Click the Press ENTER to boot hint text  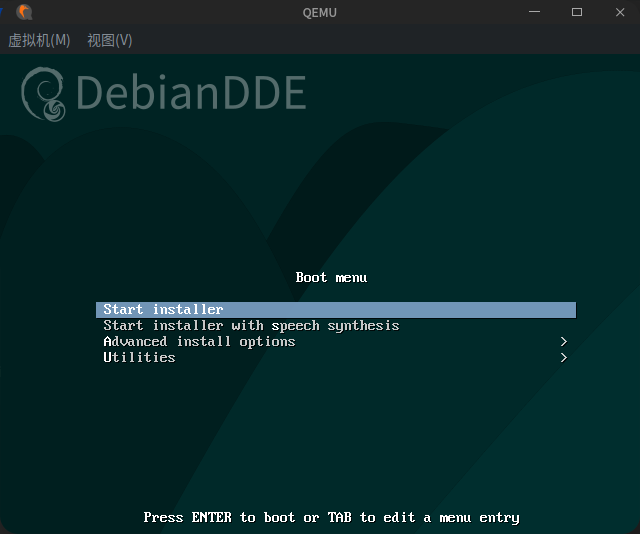tap(331, 518)
